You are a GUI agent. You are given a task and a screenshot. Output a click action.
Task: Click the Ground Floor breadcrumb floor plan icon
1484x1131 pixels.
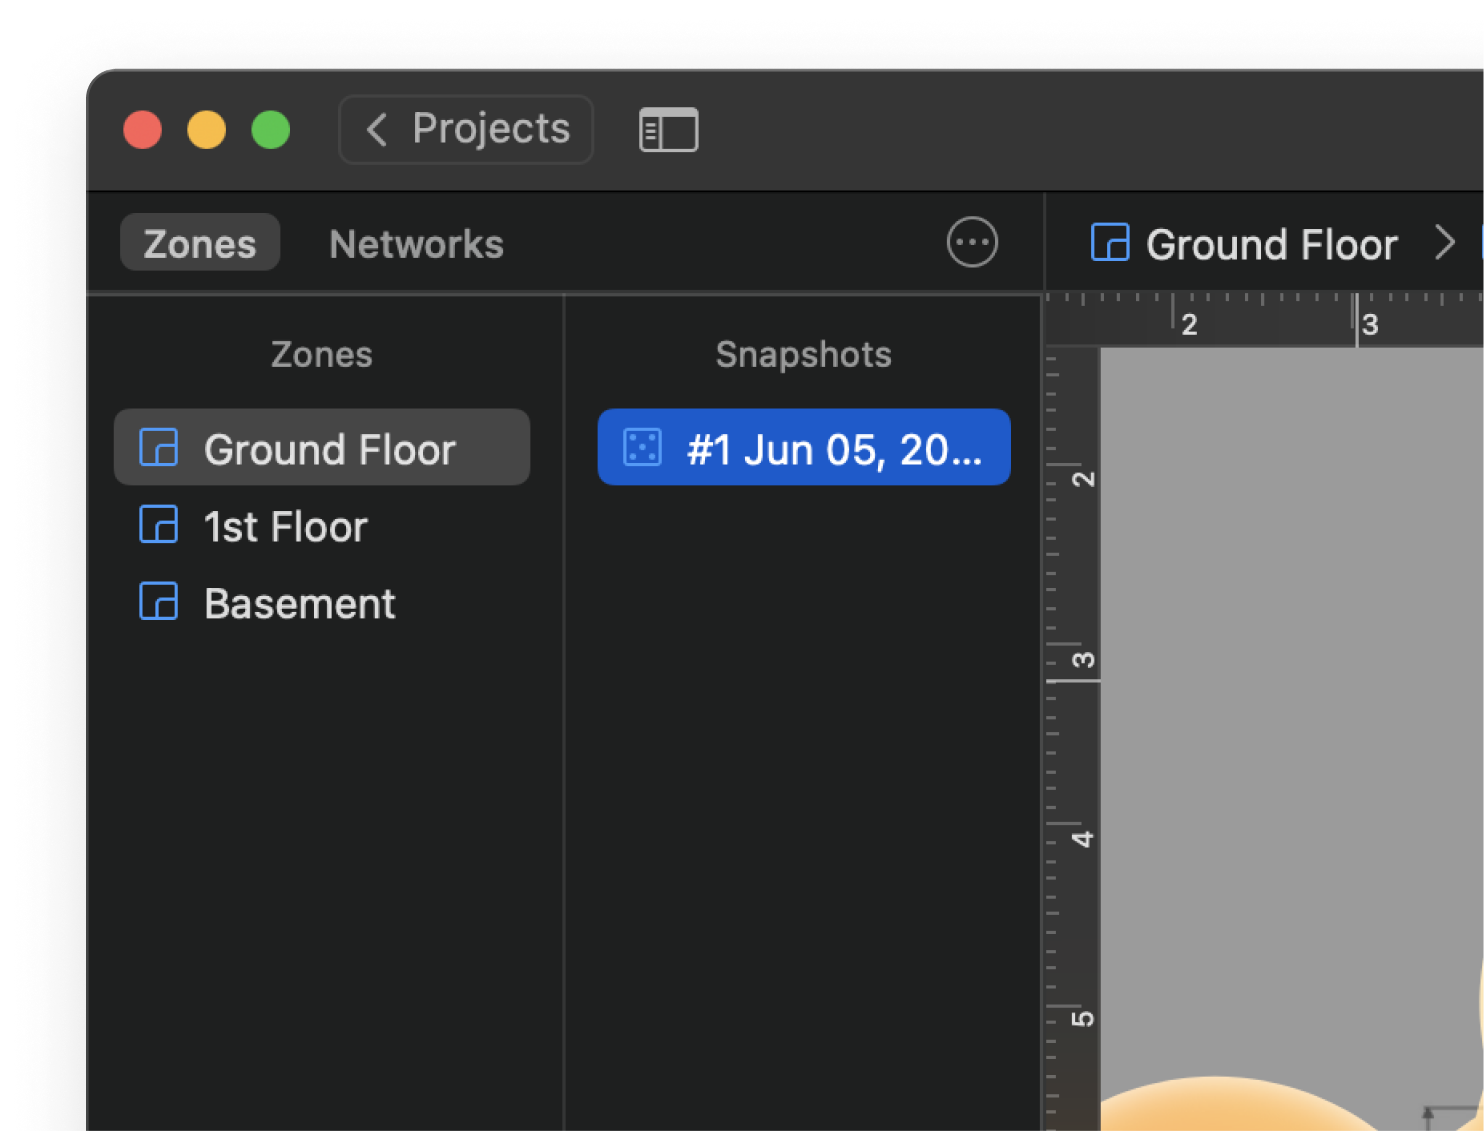(x=1110, y=243)
